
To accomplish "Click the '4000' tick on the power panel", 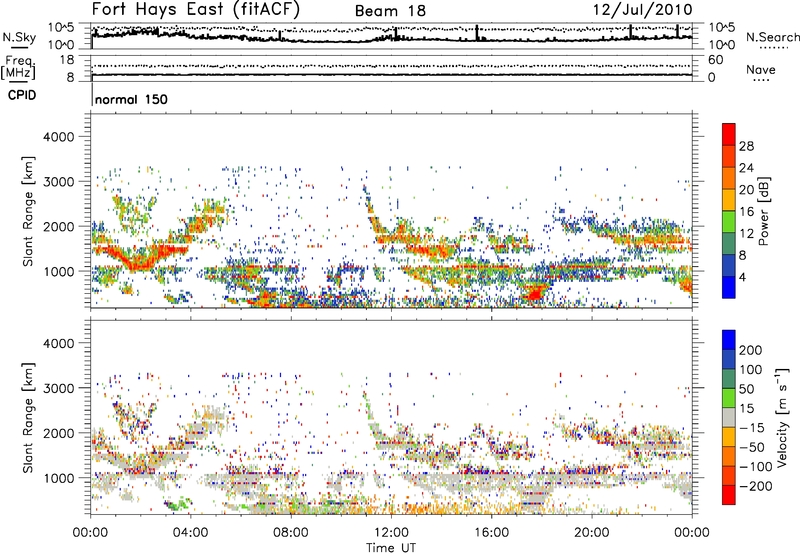I will pos(59,137).
